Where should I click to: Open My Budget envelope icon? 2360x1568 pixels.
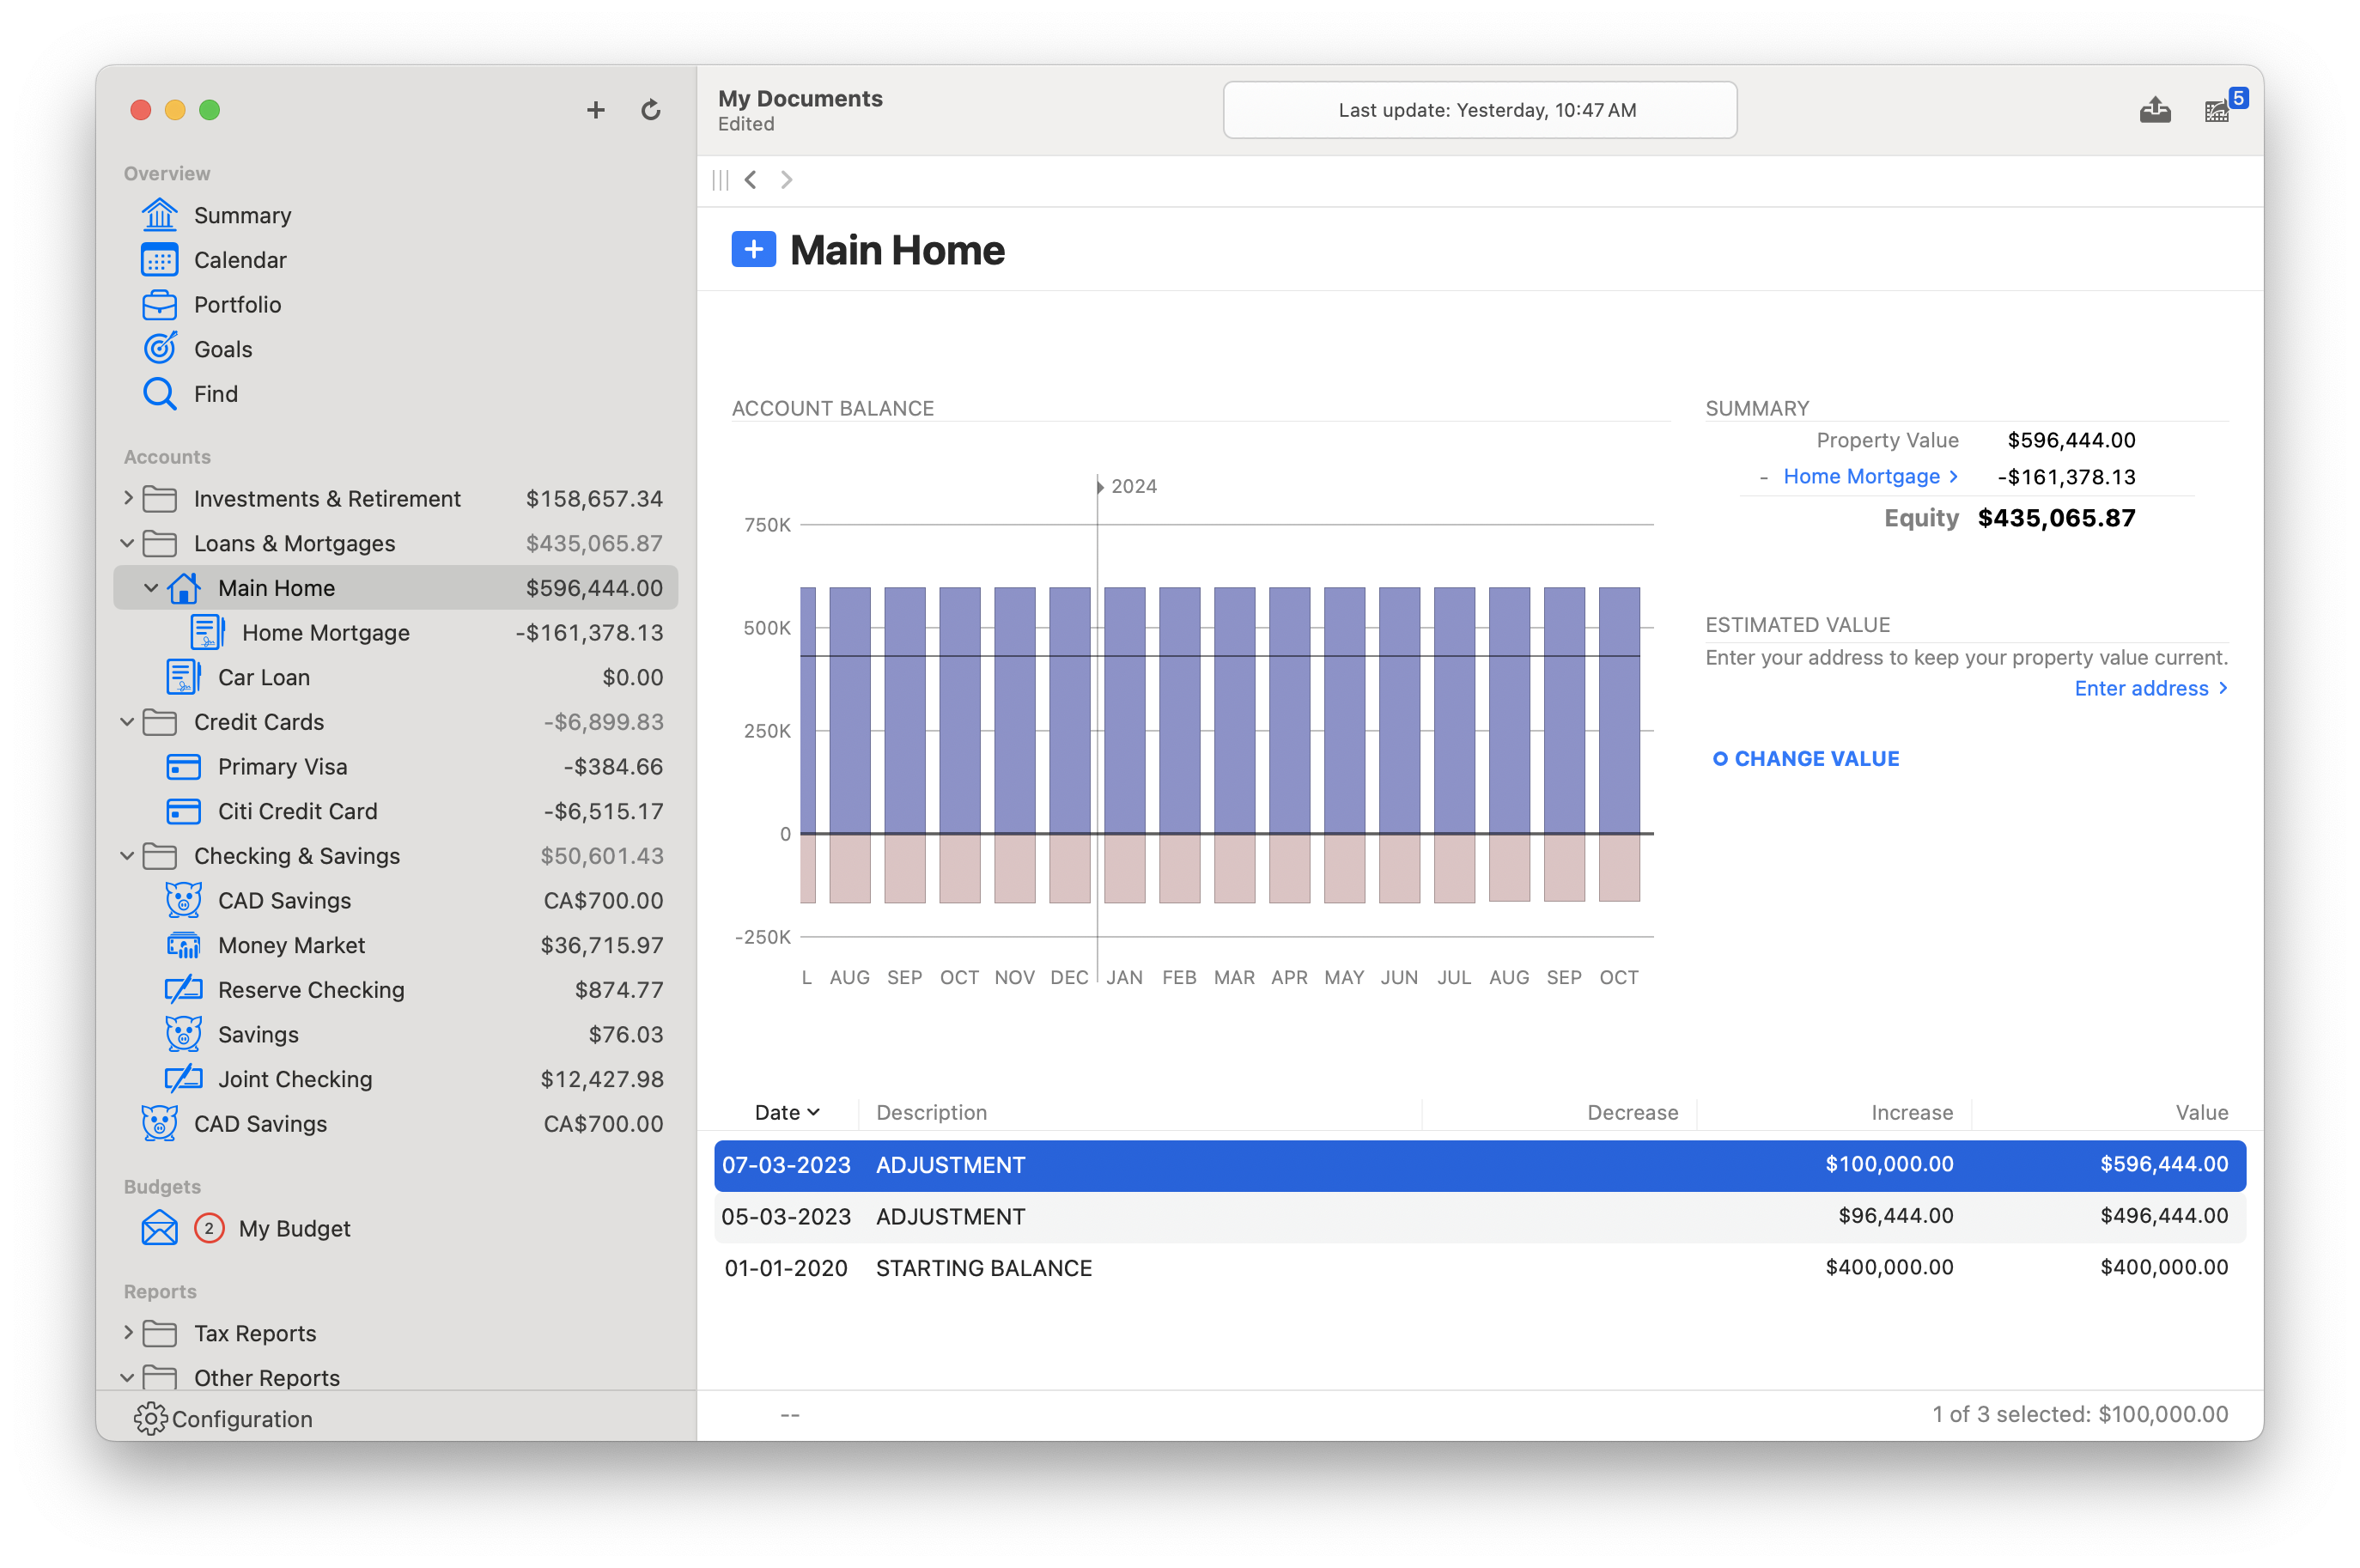coord(159,1228)
